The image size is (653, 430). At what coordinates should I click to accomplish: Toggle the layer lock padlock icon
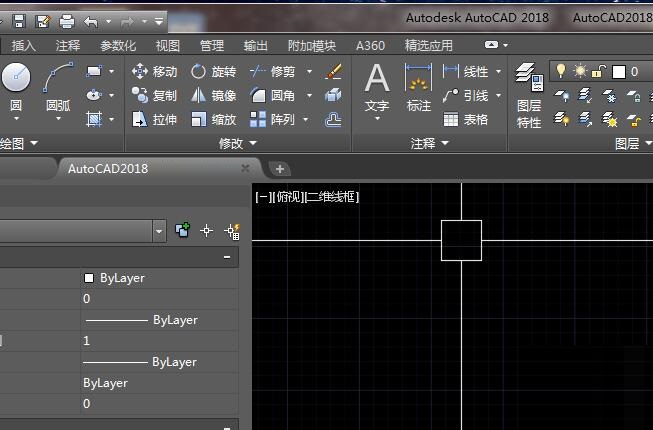[597, 71]
